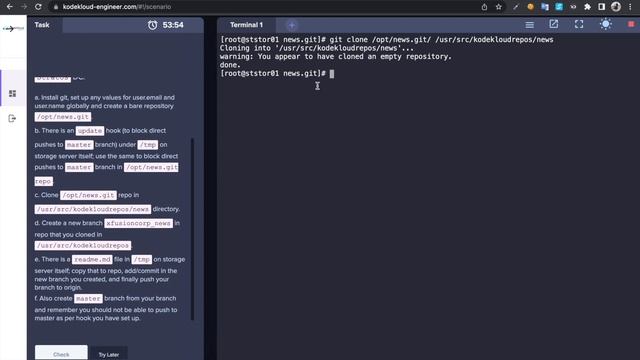Open the Chrome three-dot menu
Image resolution: width=640 pixels, height=360 pixels.
click(x=630, y=7)
